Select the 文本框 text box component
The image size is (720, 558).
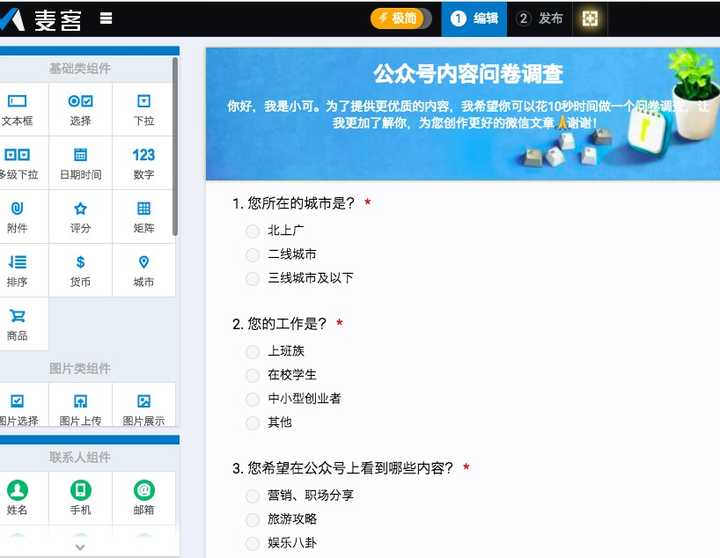pyautogui.click(x=18, y=110)
